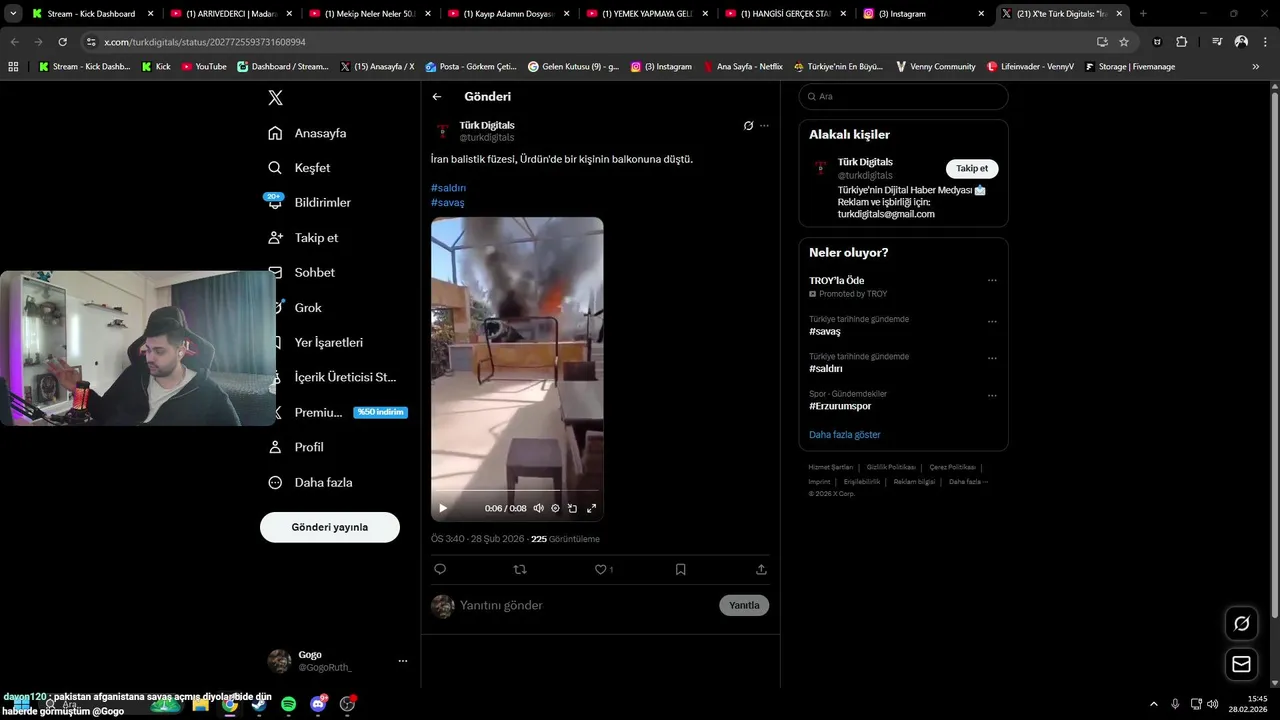This screenshot has width=1280, height=720.
Task: Open Steam from the taskbar
Action: pyautogui.click(x=259, y=704)
